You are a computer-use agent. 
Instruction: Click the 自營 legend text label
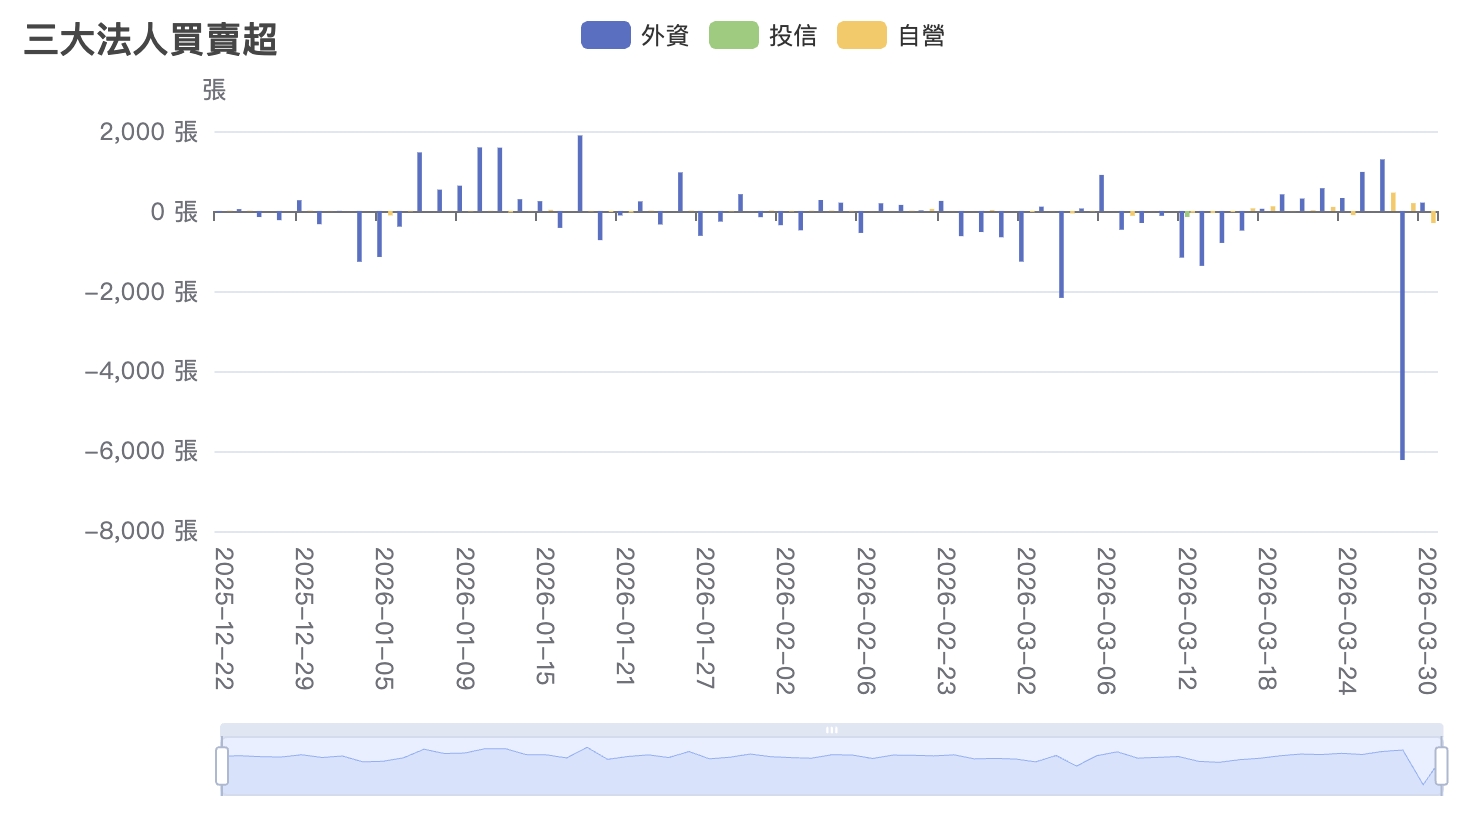click(x=921, y=36)
